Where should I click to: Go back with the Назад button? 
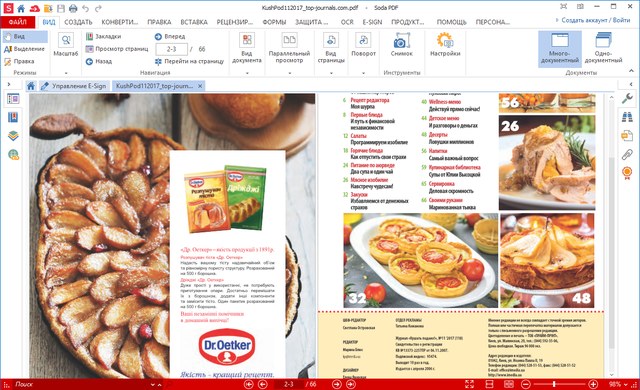tap(99, 61)
